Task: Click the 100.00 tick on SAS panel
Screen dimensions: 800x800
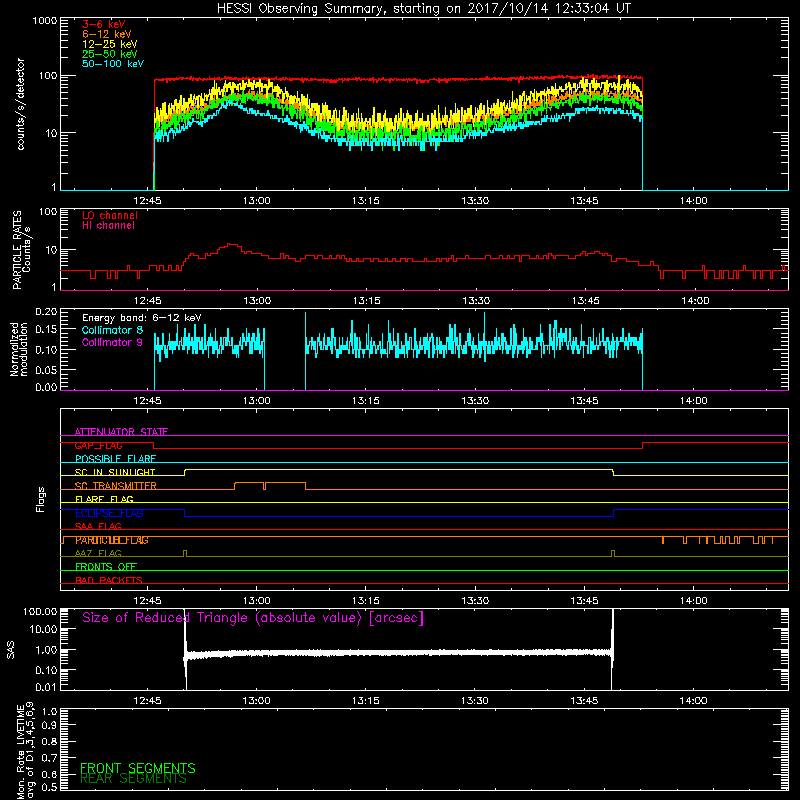Action: (40, 611)
